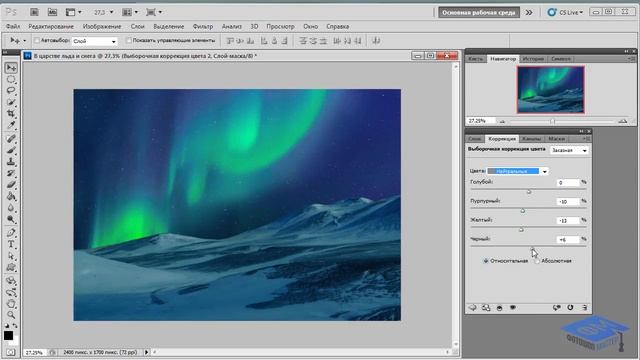This screenshot has width=640, height=360.
Task: Select the 3D Camera Rotate tool
Action: tap(11, 292)
